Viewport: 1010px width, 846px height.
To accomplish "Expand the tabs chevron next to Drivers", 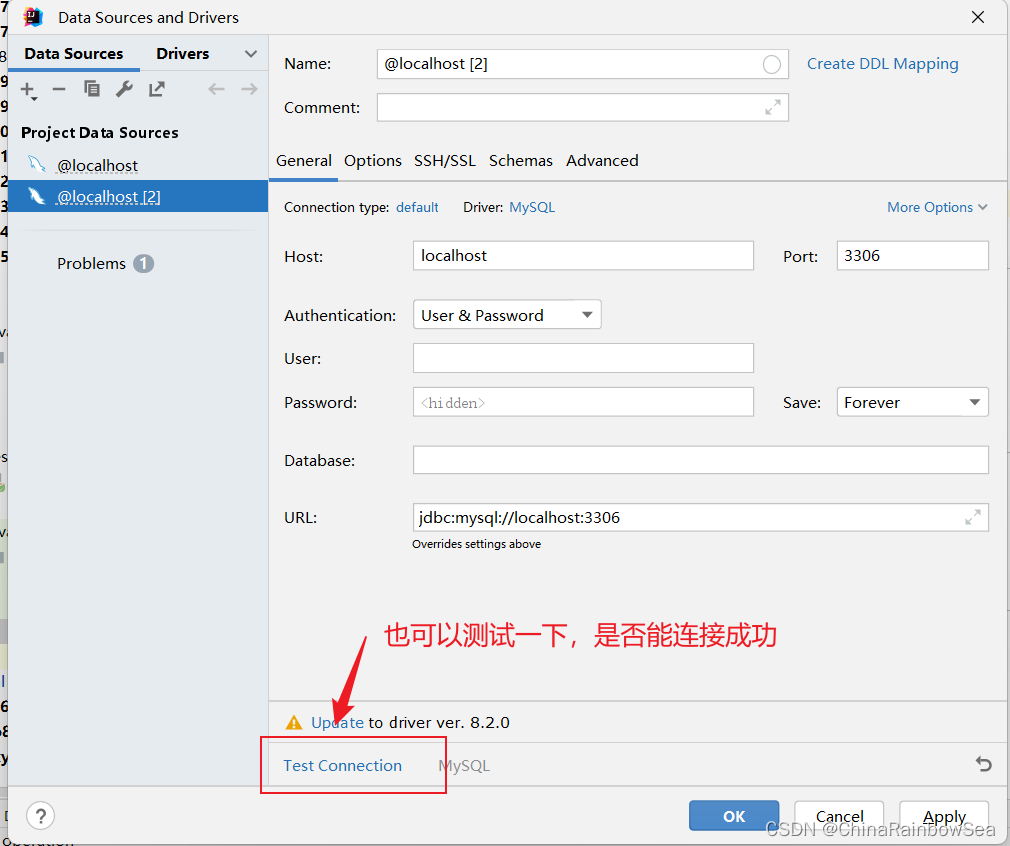I will [x=251, y=54].
